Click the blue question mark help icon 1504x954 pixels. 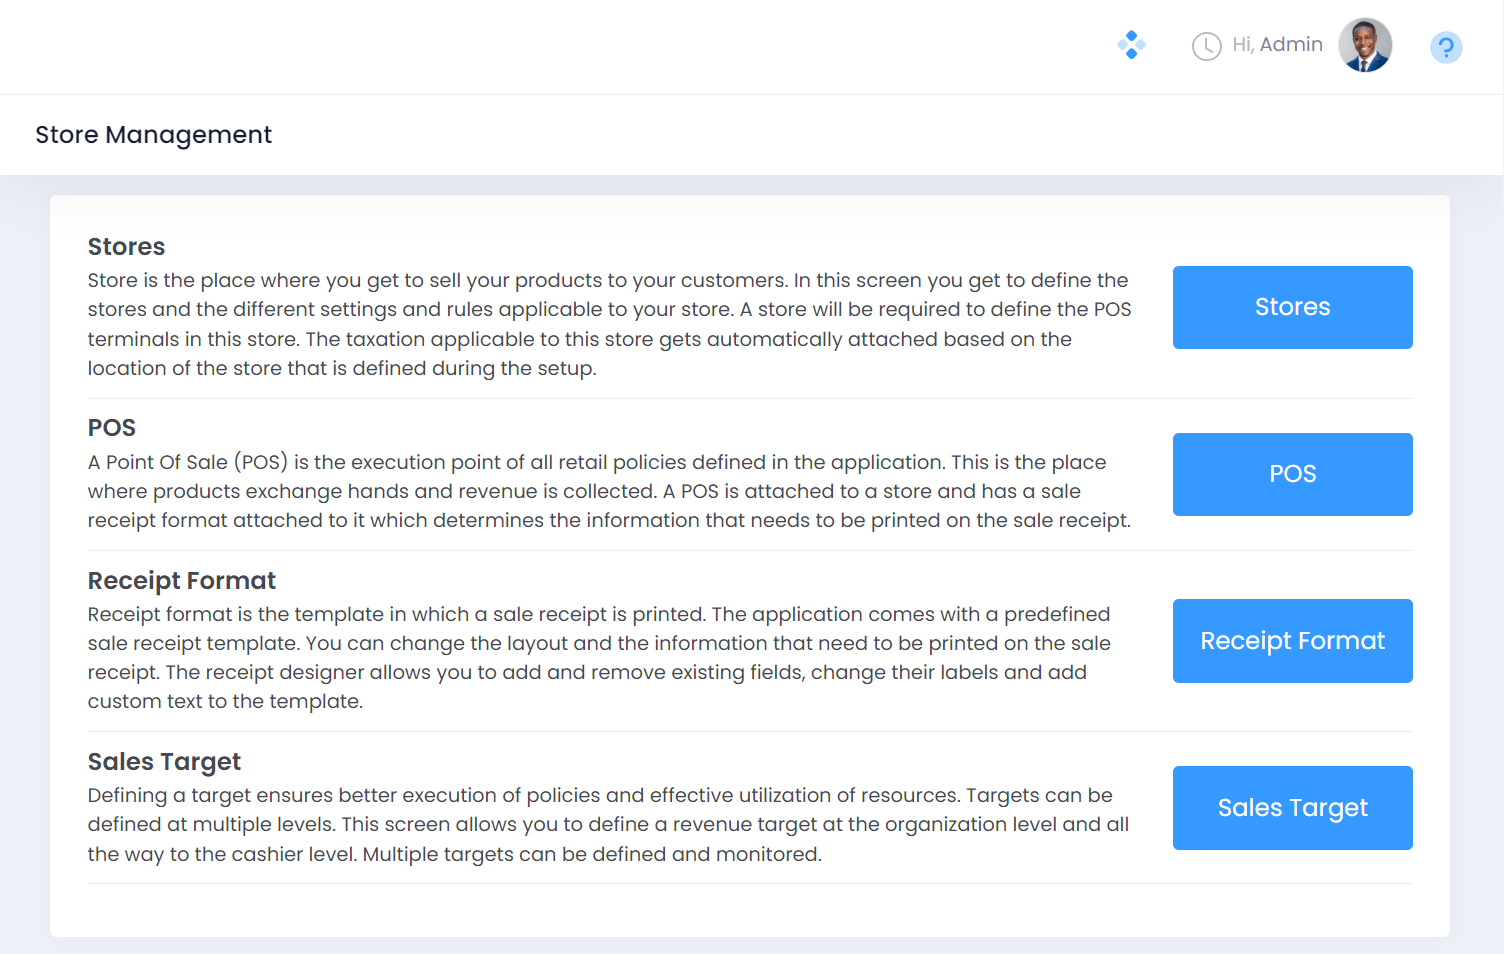pos(1446,47)
